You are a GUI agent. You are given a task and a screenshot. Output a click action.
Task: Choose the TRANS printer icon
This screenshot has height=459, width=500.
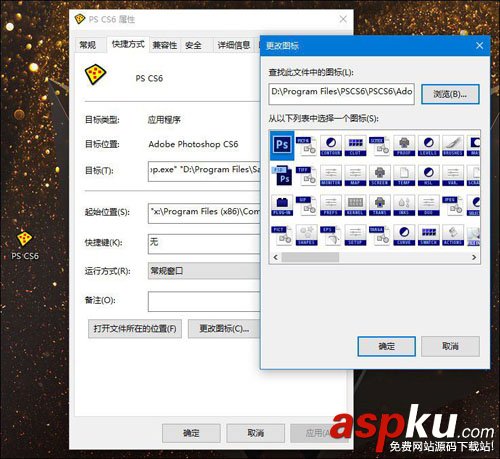click(380, 205)
